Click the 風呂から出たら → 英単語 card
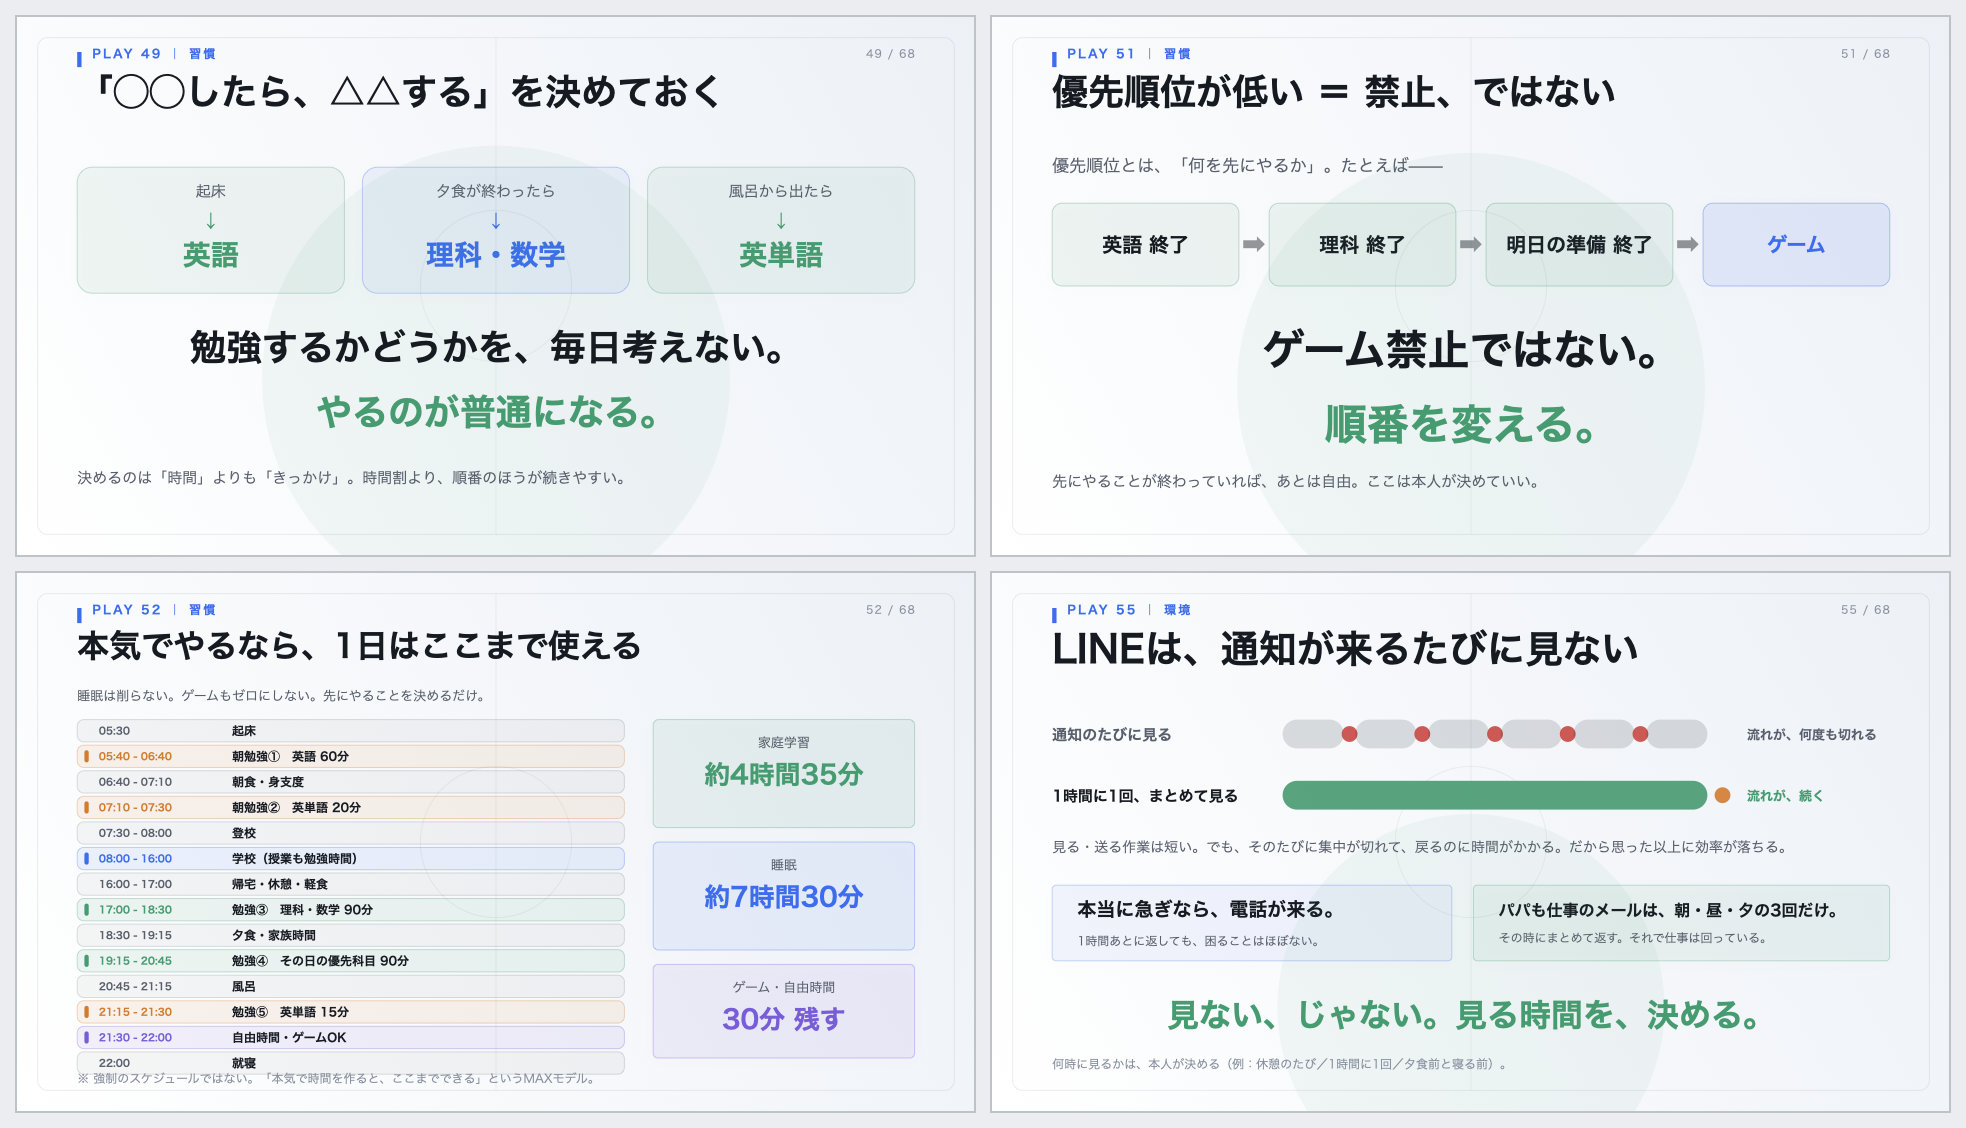This screenshot has width=1966, height=1128. click(x=780, y=230)
